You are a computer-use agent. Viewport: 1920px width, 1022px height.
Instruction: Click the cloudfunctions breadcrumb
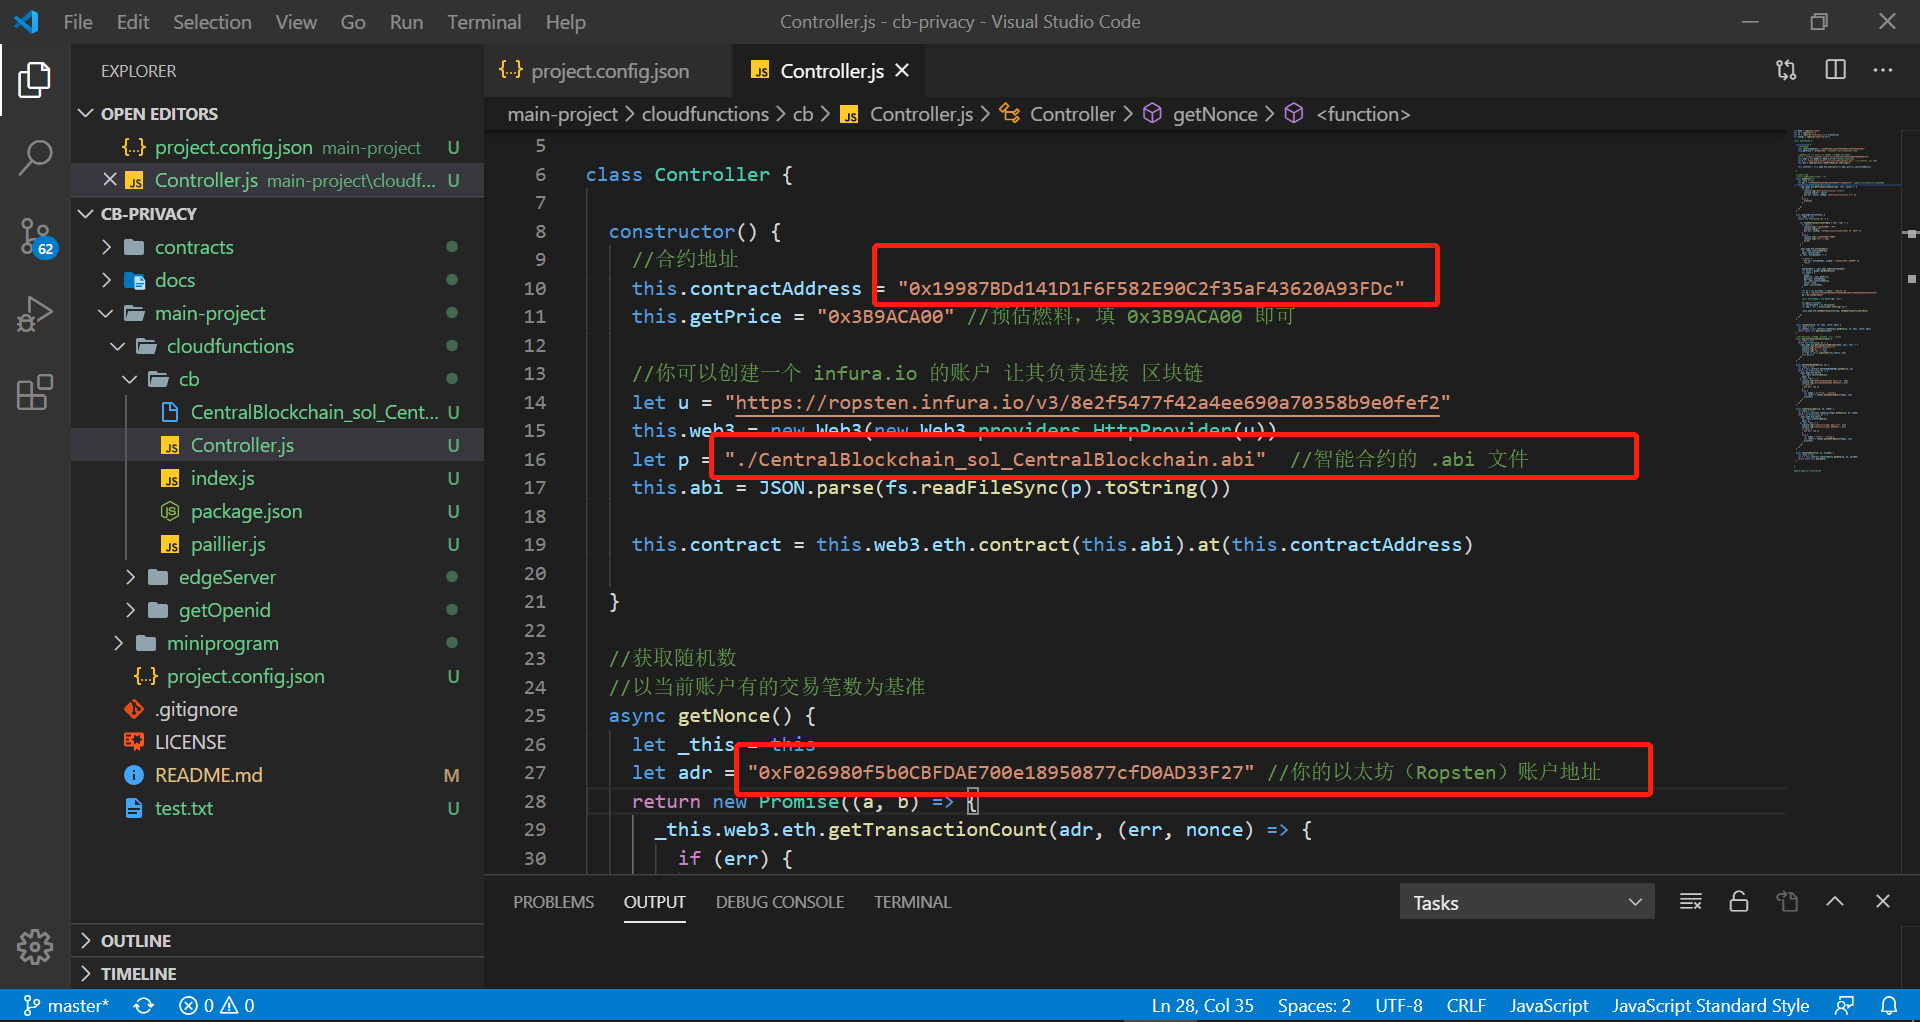pos(705,114)
